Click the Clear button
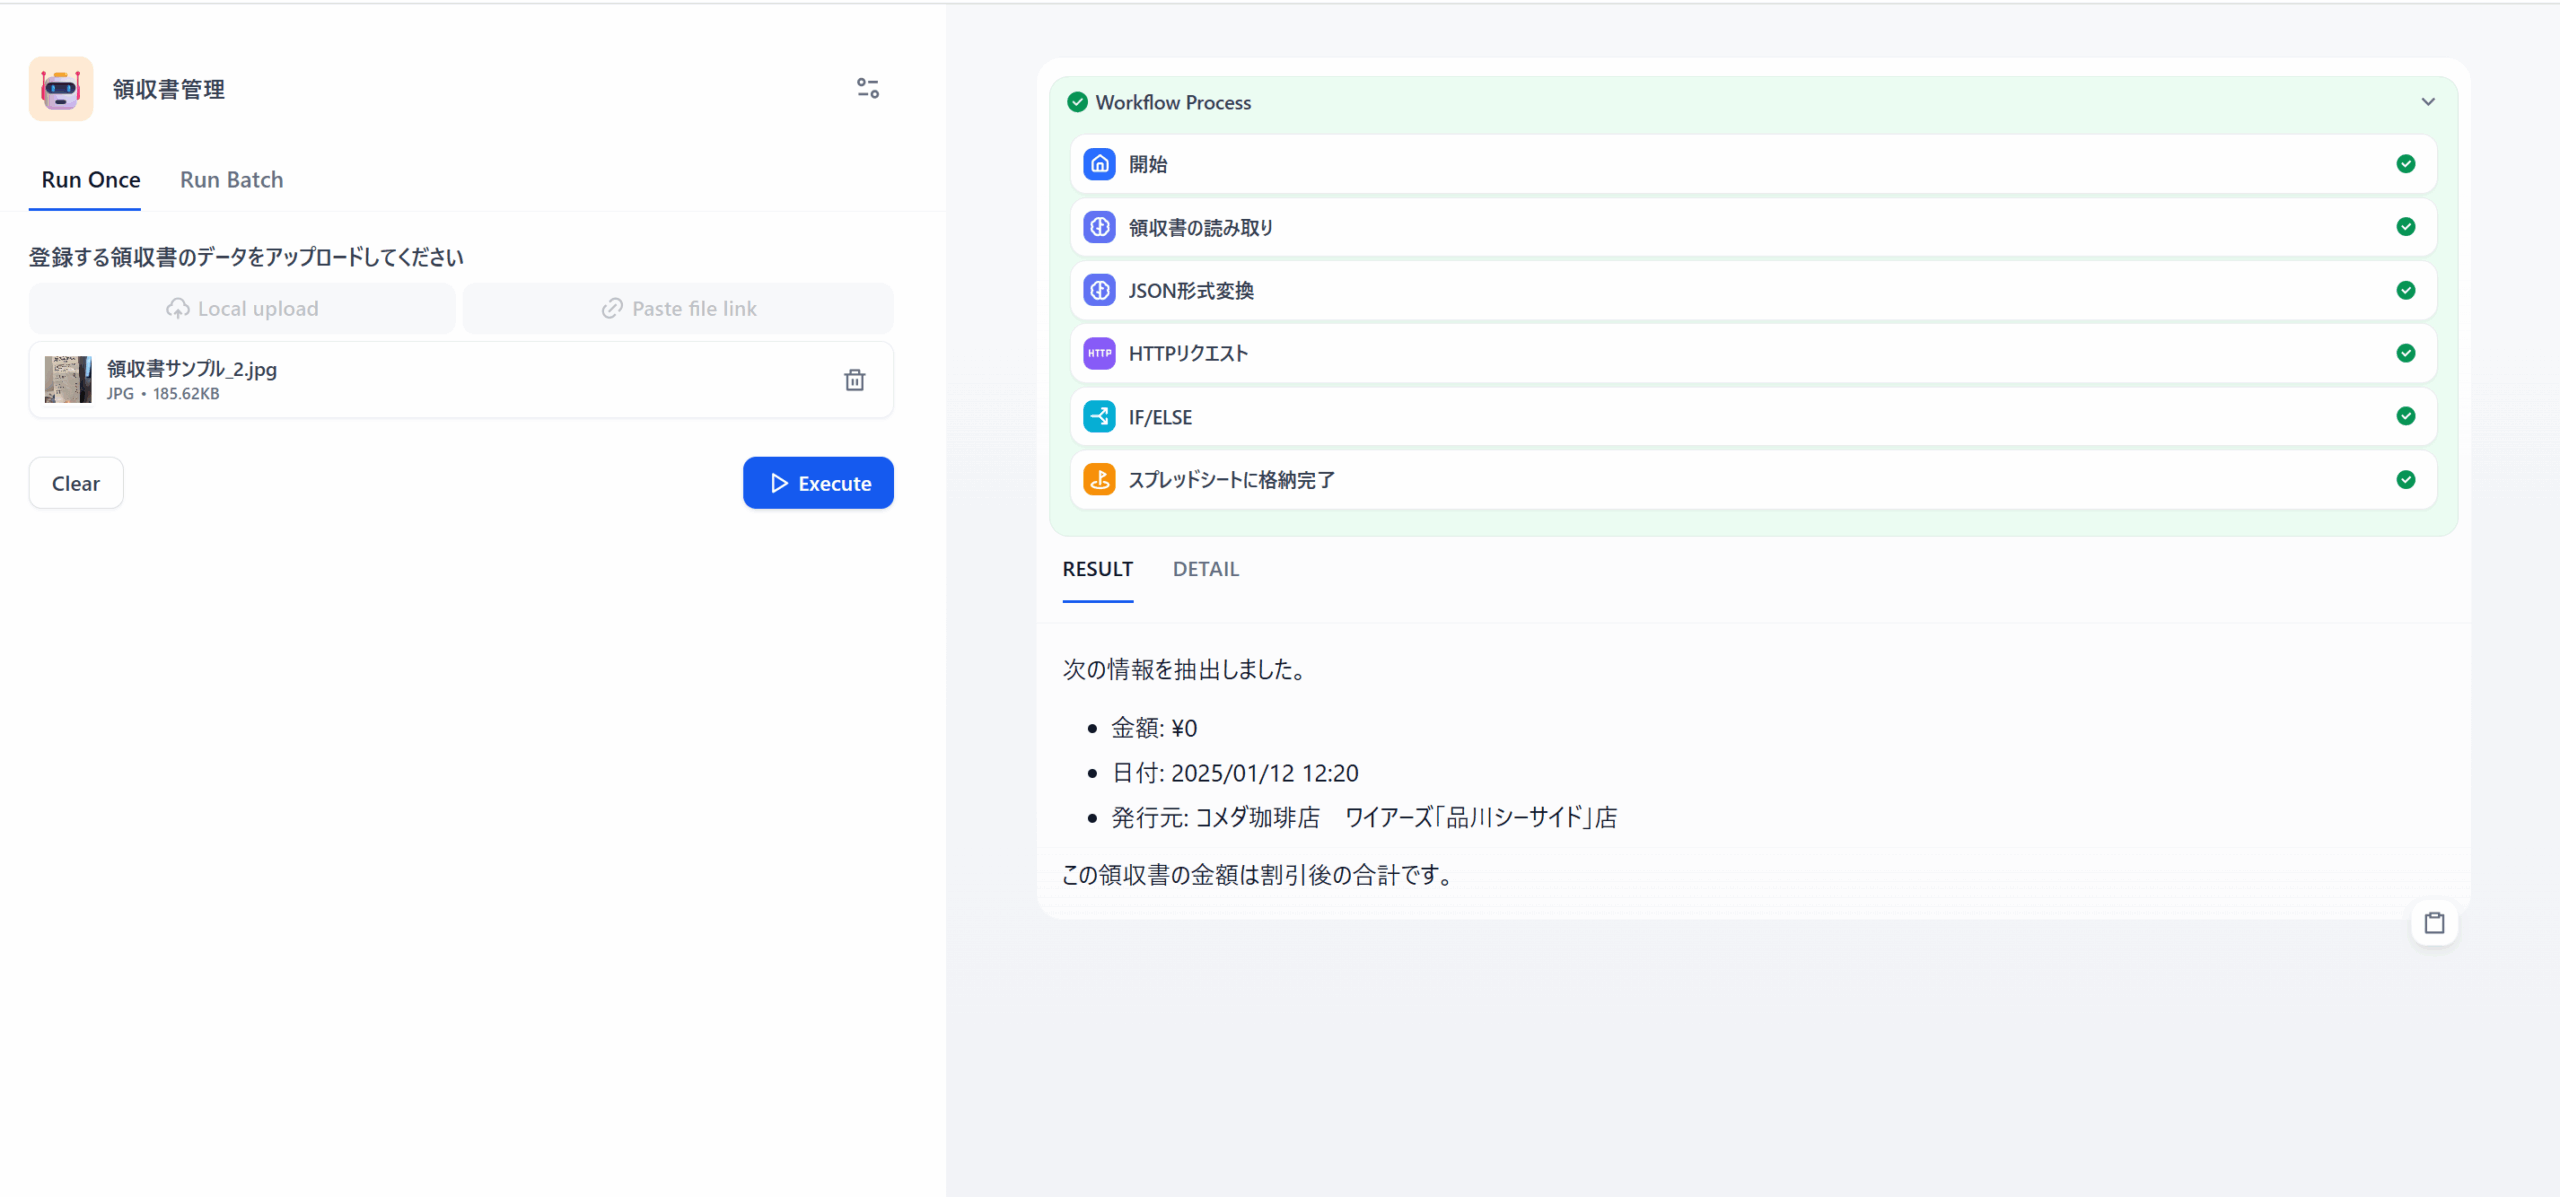Screen dimensions: 2560x1197 point(76,484)
